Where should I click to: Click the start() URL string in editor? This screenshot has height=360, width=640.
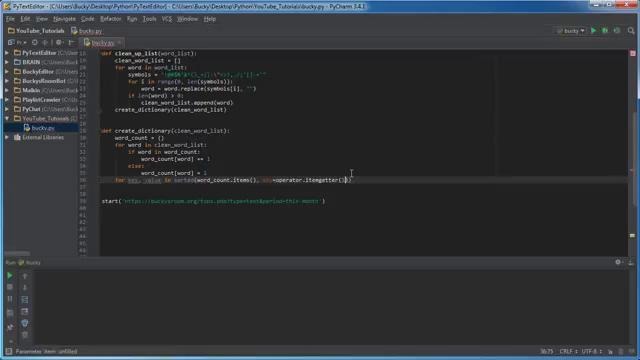(222, 201)
